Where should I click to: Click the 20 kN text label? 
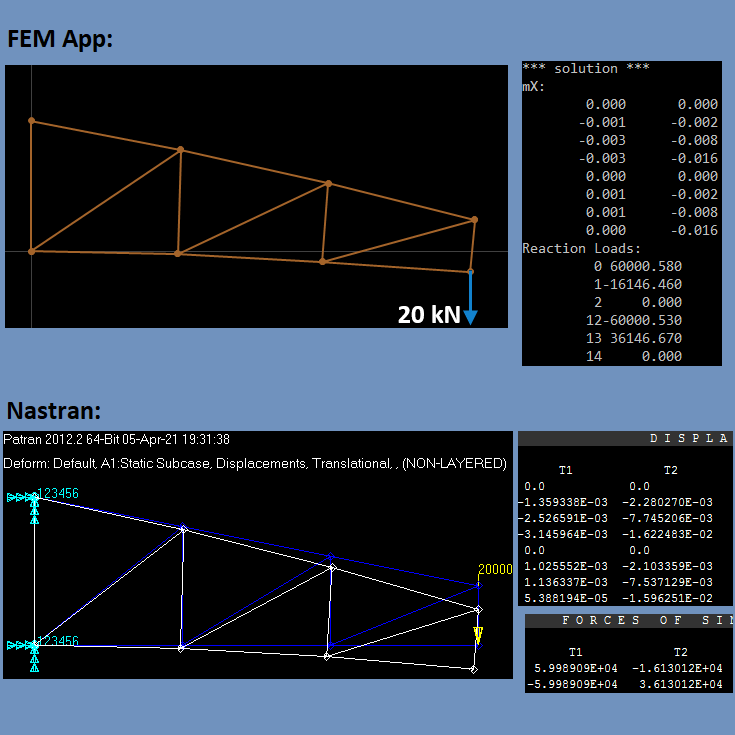tap(428, 315)
